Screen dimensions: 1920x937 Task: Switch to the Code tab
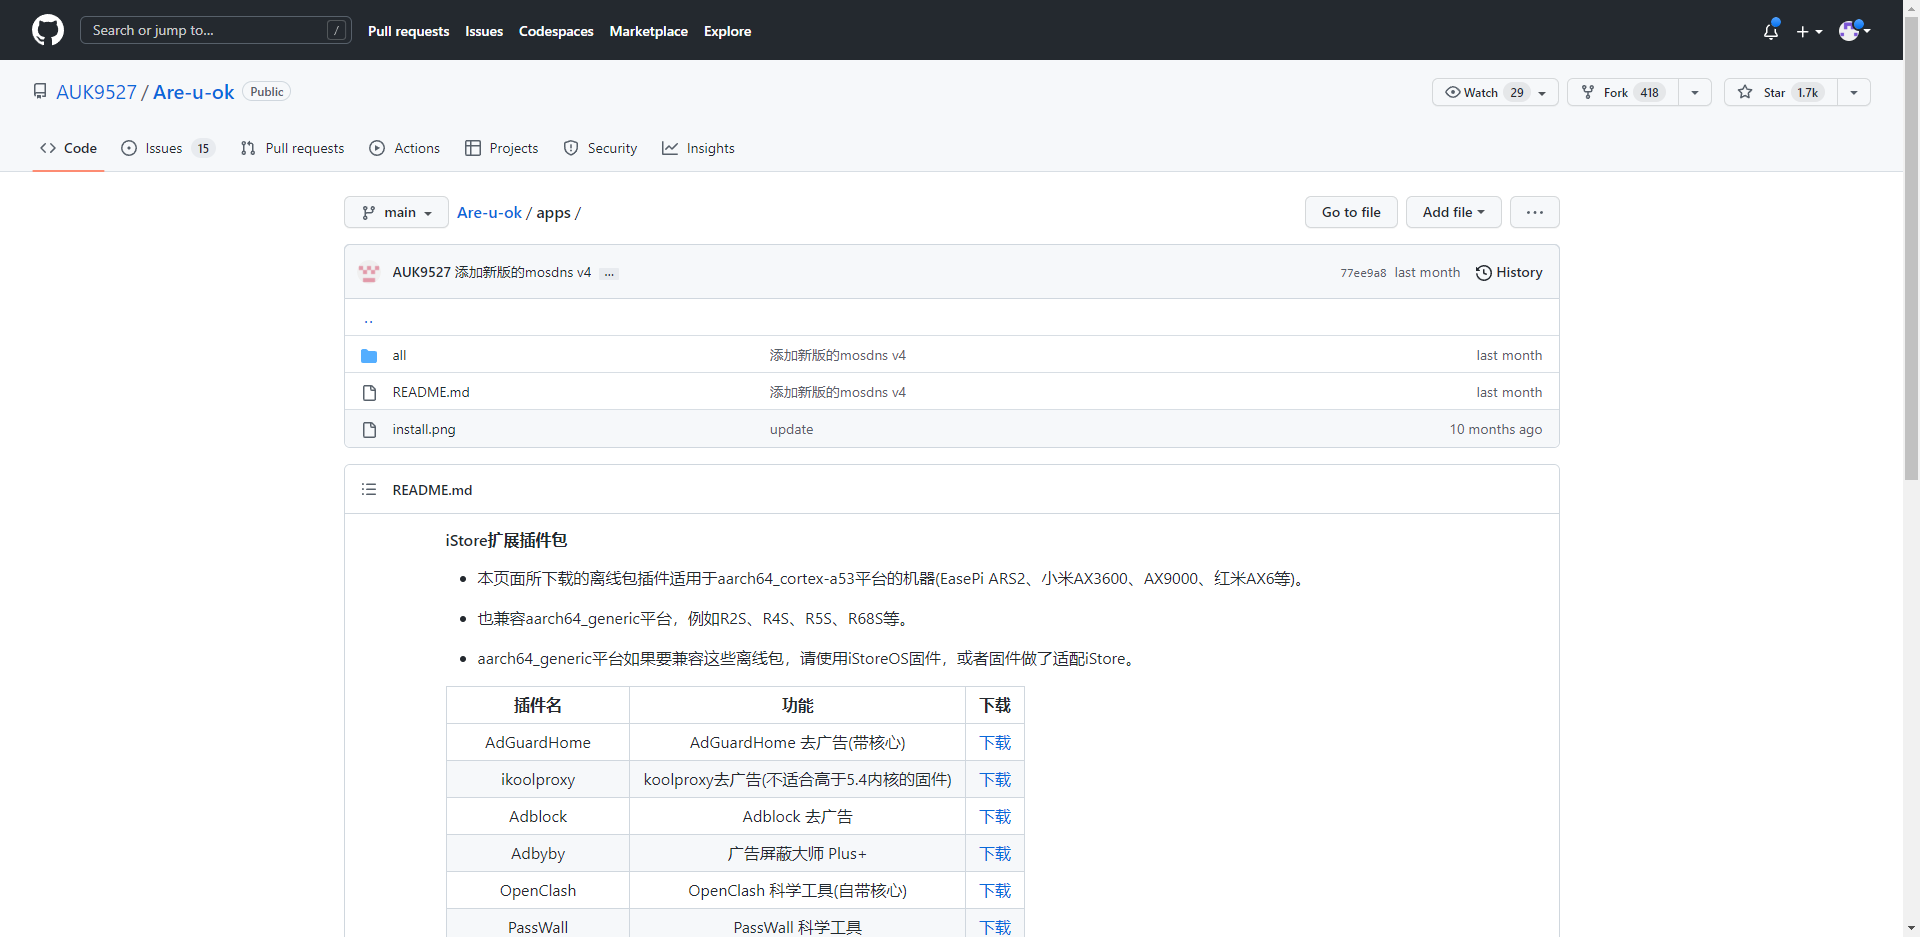click(68, 148)
